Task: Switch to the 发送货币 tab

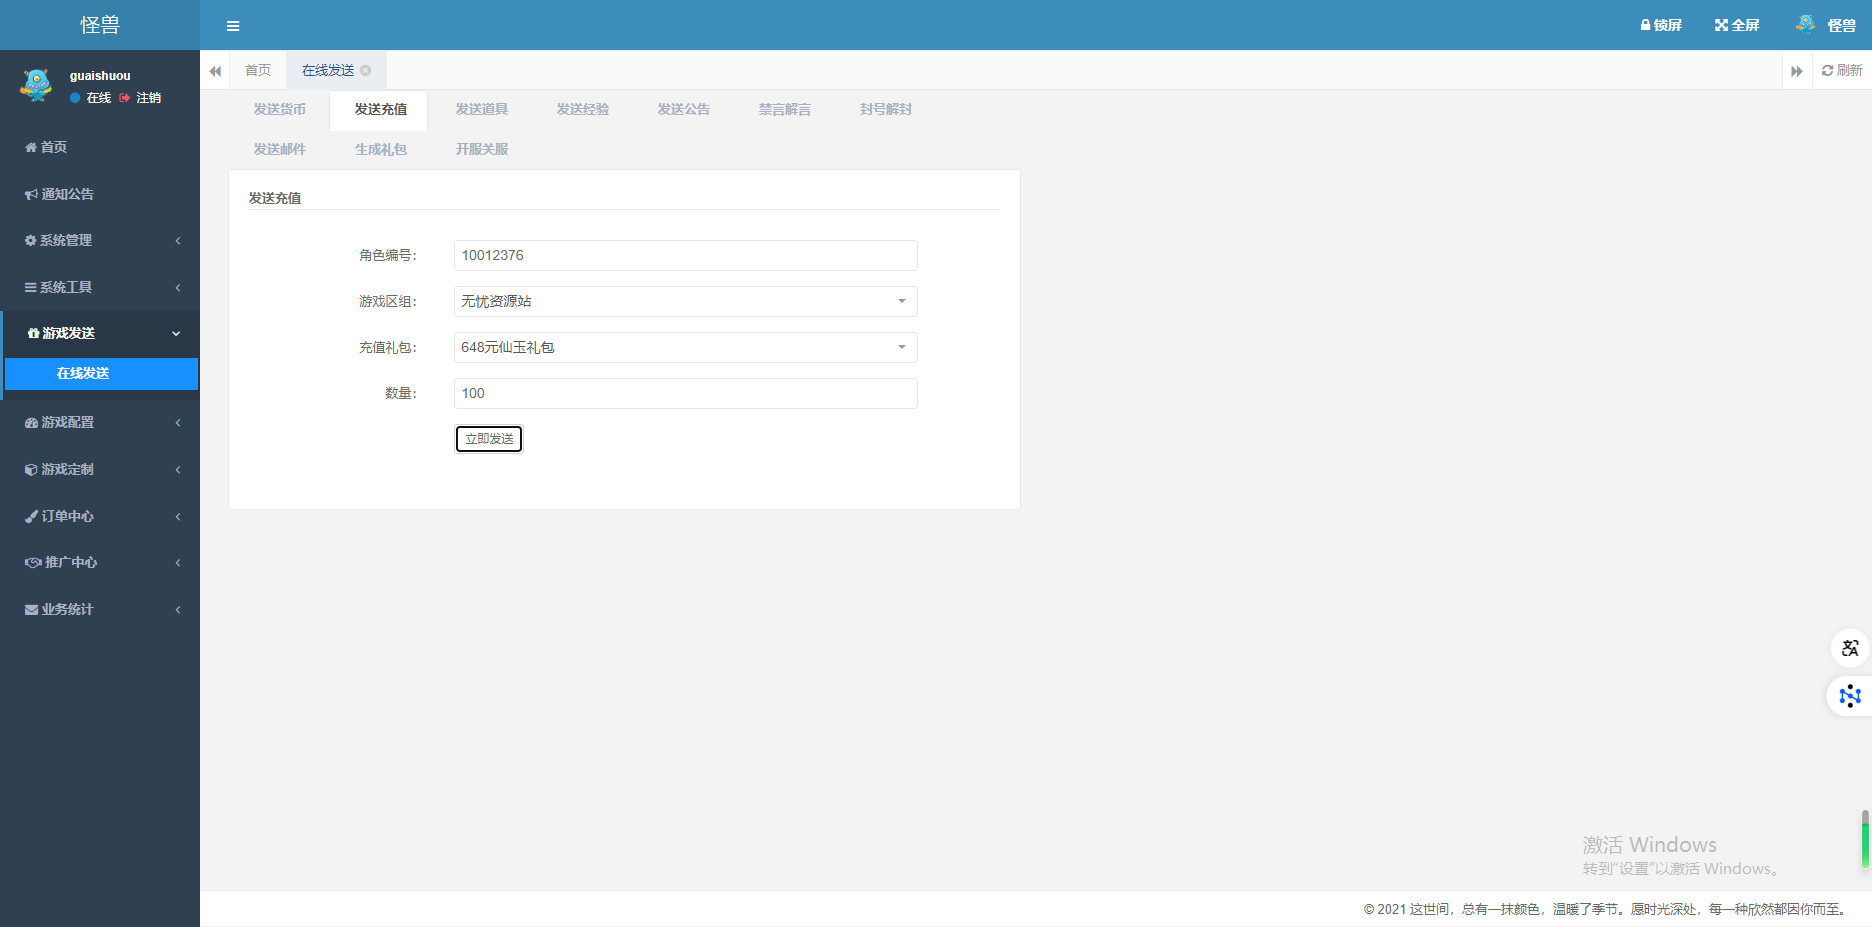Action: click(x=280, y=109)
